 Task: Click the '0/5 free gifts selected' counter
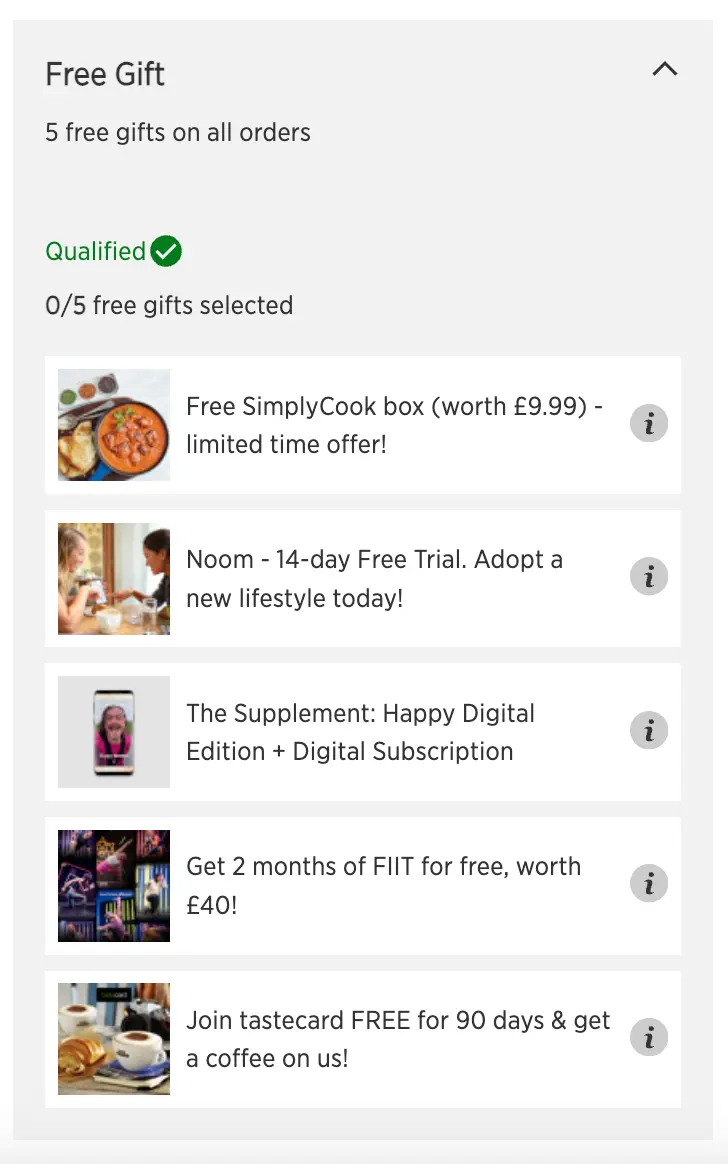pyautogui.click(x=168, y=305)
